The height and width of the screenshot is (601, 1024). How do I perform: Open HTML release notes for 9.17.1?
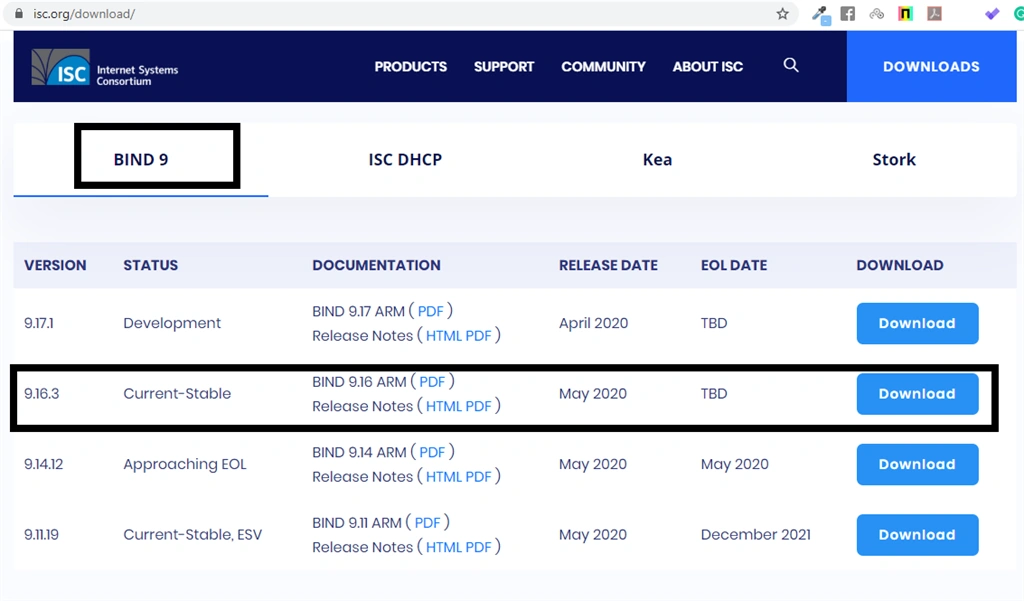[x=443, y=336]
